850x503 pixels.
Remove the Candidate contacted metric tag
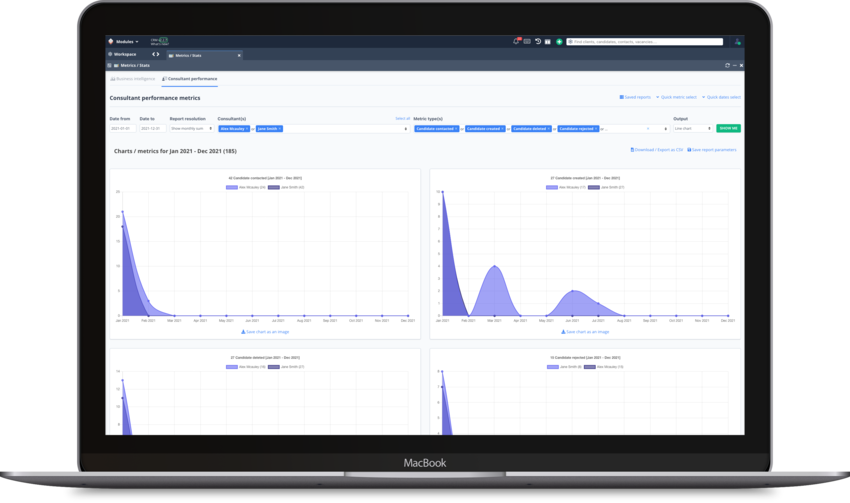point(456,129)
